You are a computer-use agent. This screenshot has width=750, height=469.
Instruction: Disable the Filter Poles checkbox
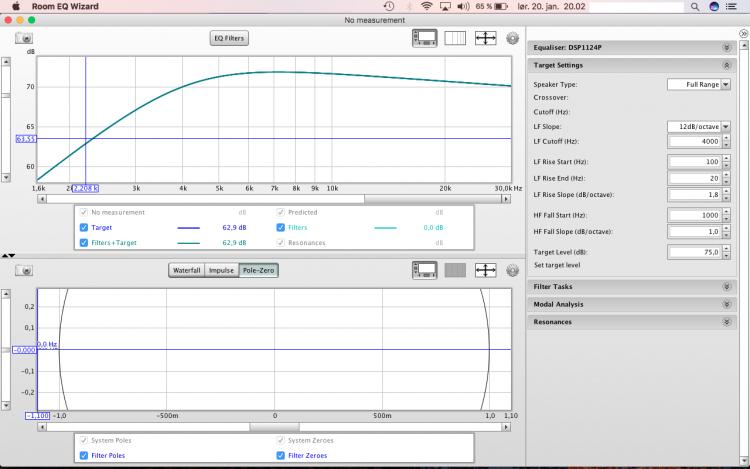point(83,456)
